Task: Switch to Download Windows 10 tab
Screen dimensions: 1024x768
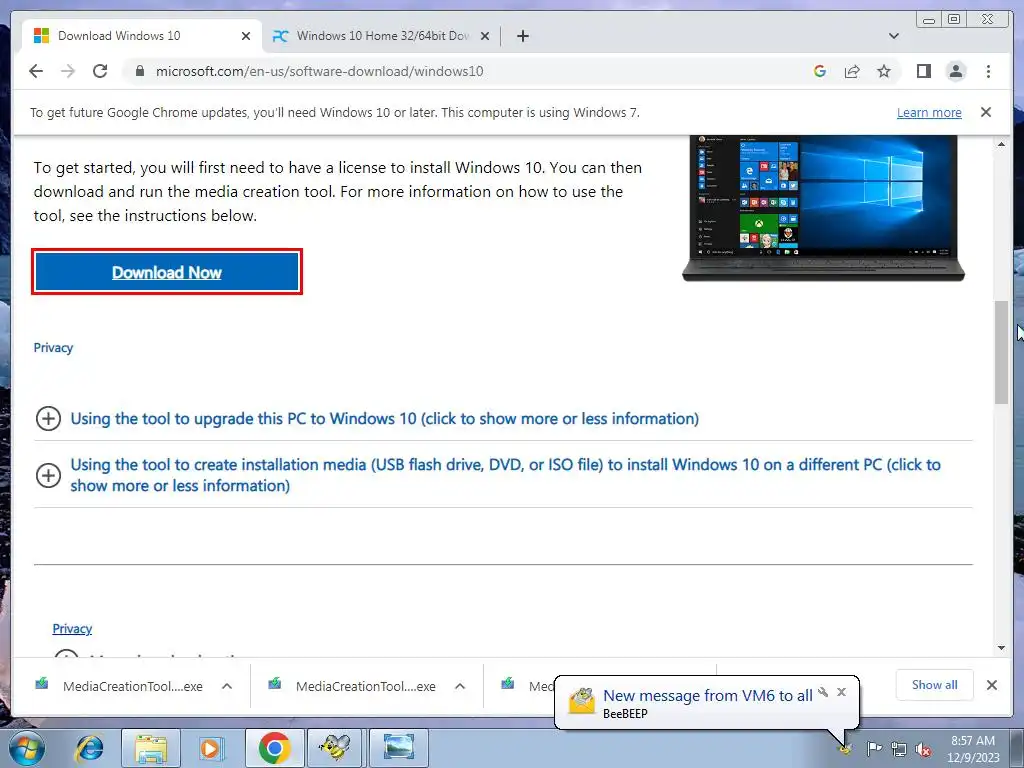Action: pos(142,36)
